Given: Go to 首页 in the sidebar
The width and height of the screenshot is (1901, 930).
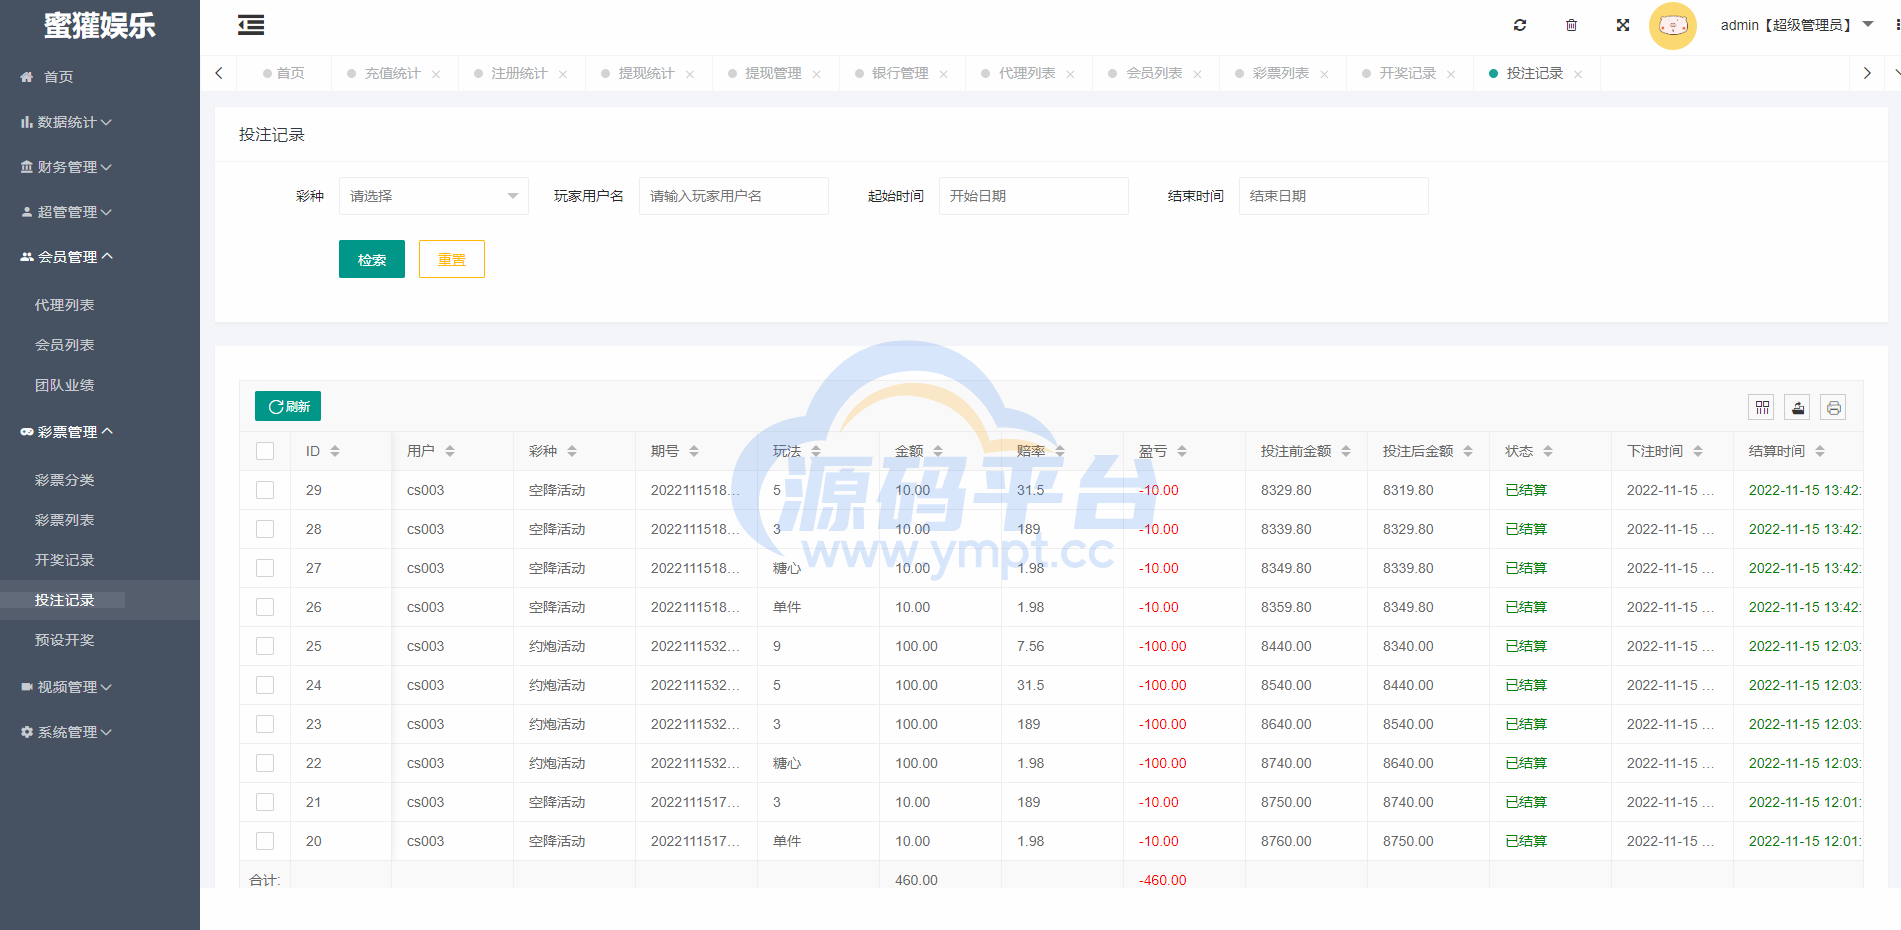Looking at the screenshot, I should [x=58, y=77].
